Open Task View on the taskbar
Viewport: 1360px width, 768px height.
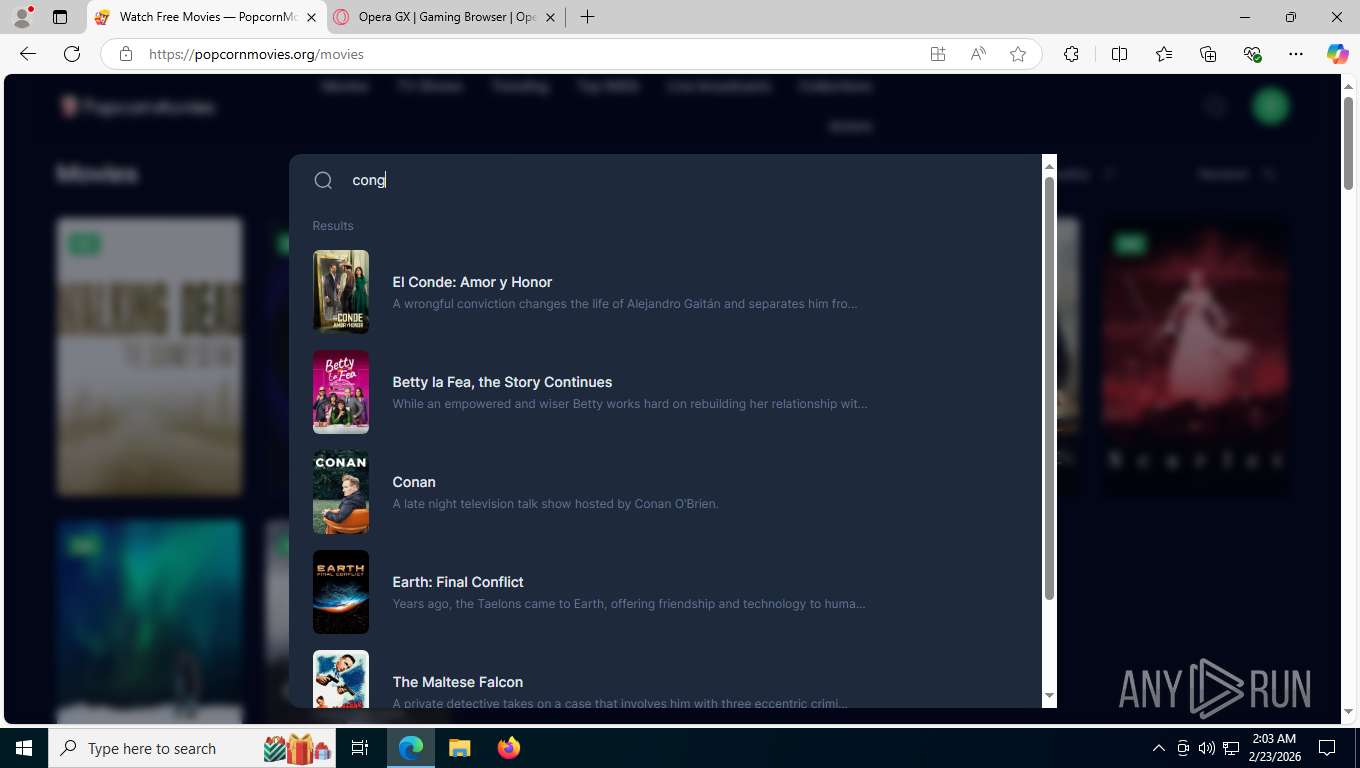(360, 748)
